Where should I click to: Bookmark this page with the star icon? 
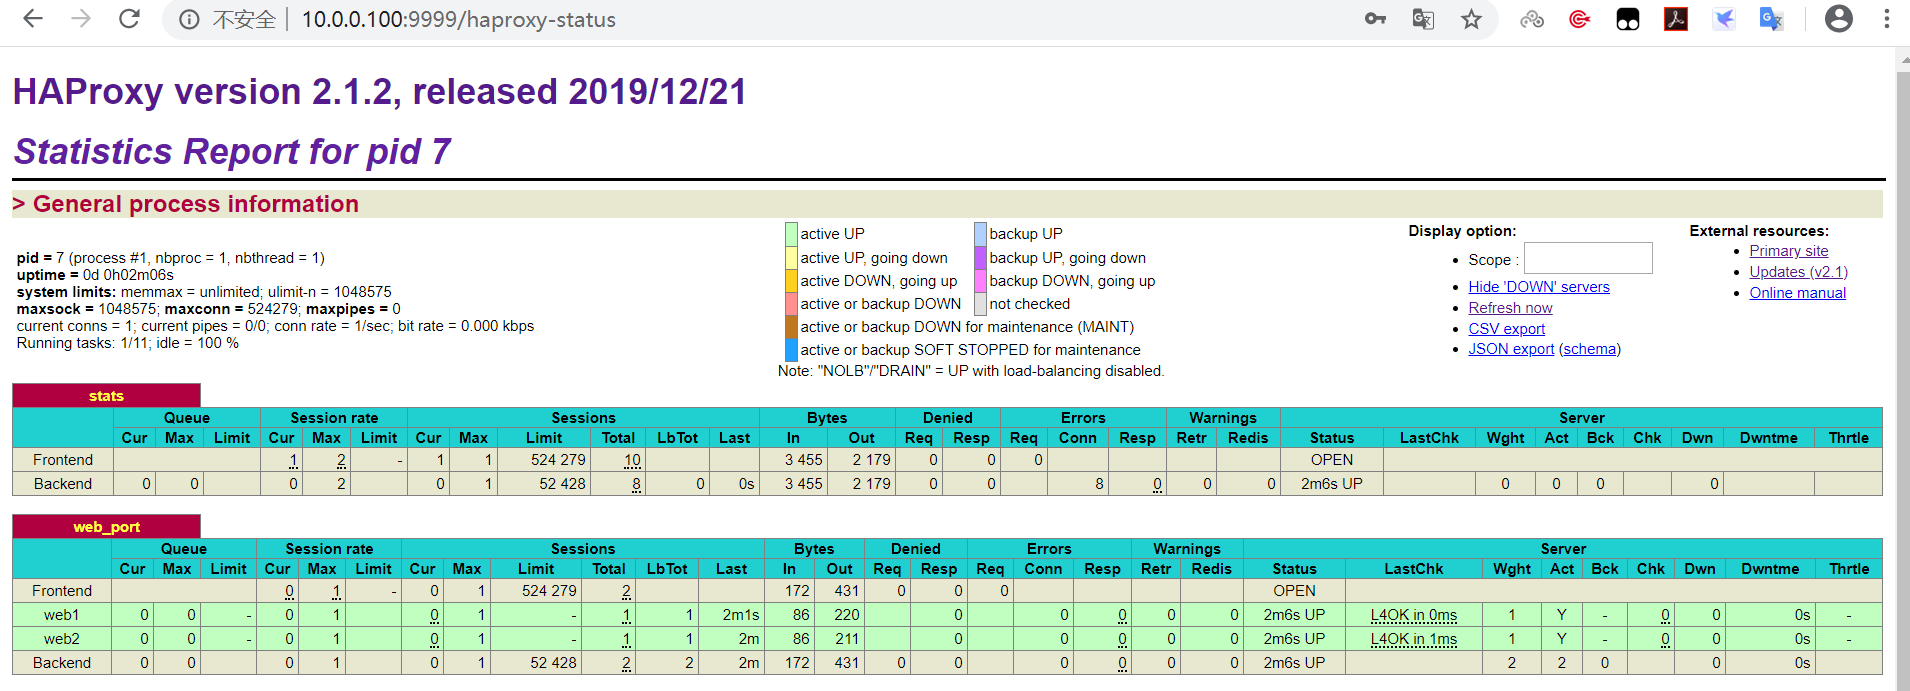(1471, 19)
